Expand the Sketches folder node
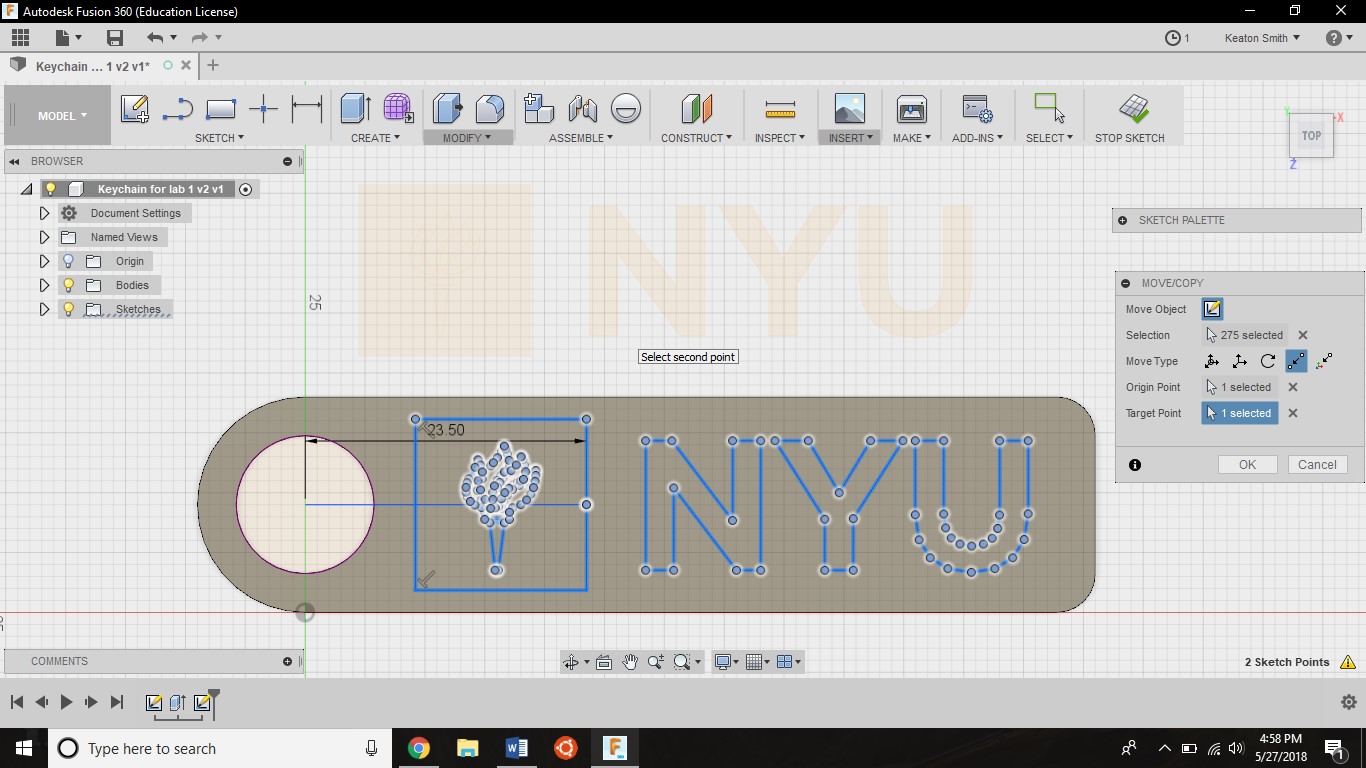 tap(44, 309)
